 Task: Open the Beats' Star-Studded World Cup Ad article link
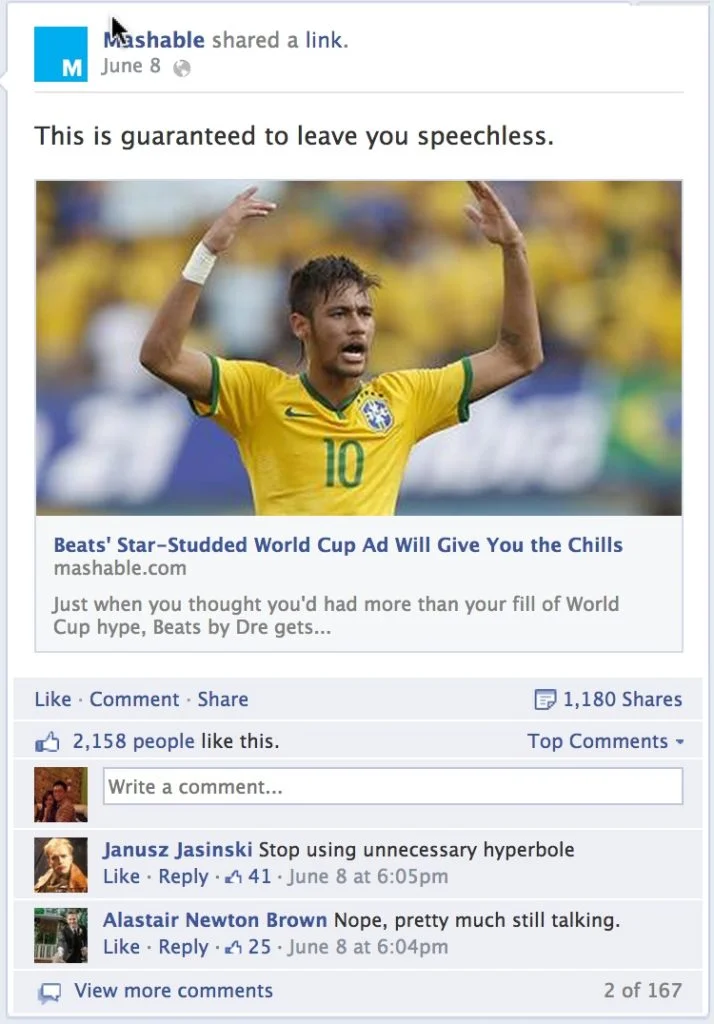click(x=338, y=545)
